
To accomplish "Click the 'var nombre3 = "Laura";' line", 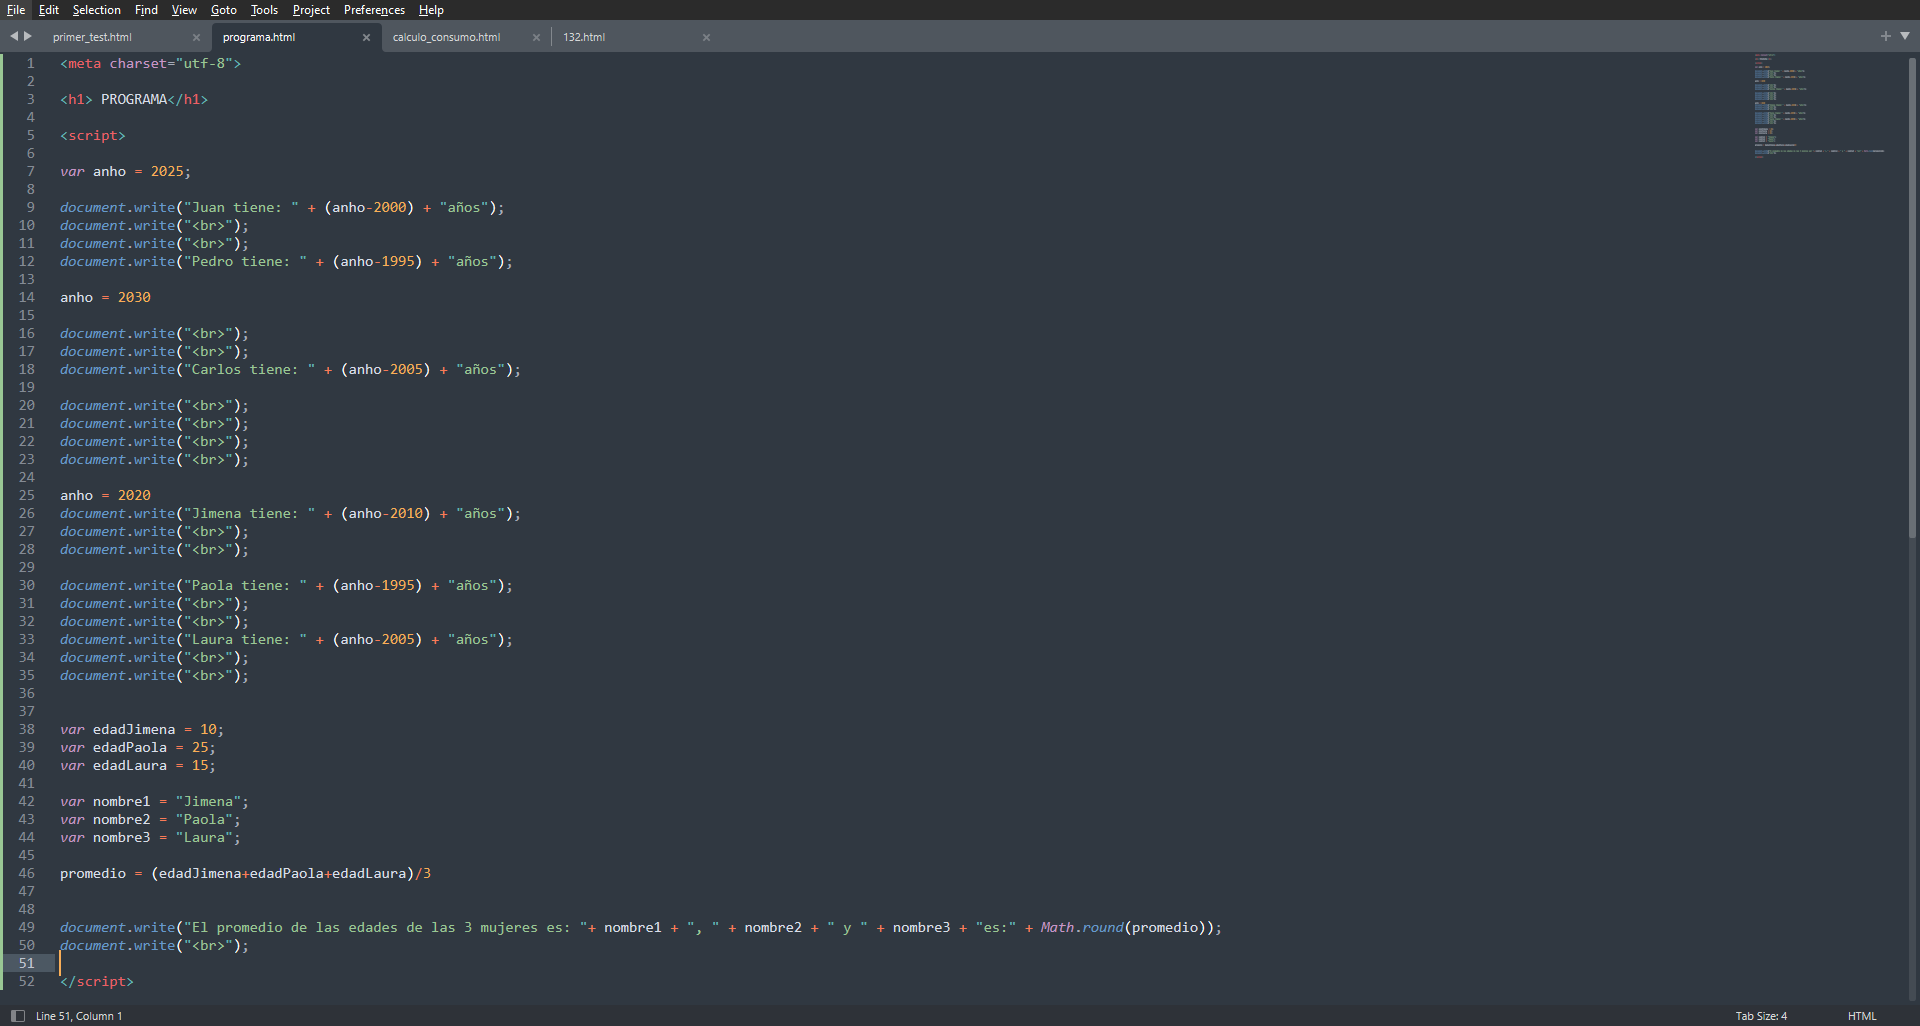I will tap(150, 837).
